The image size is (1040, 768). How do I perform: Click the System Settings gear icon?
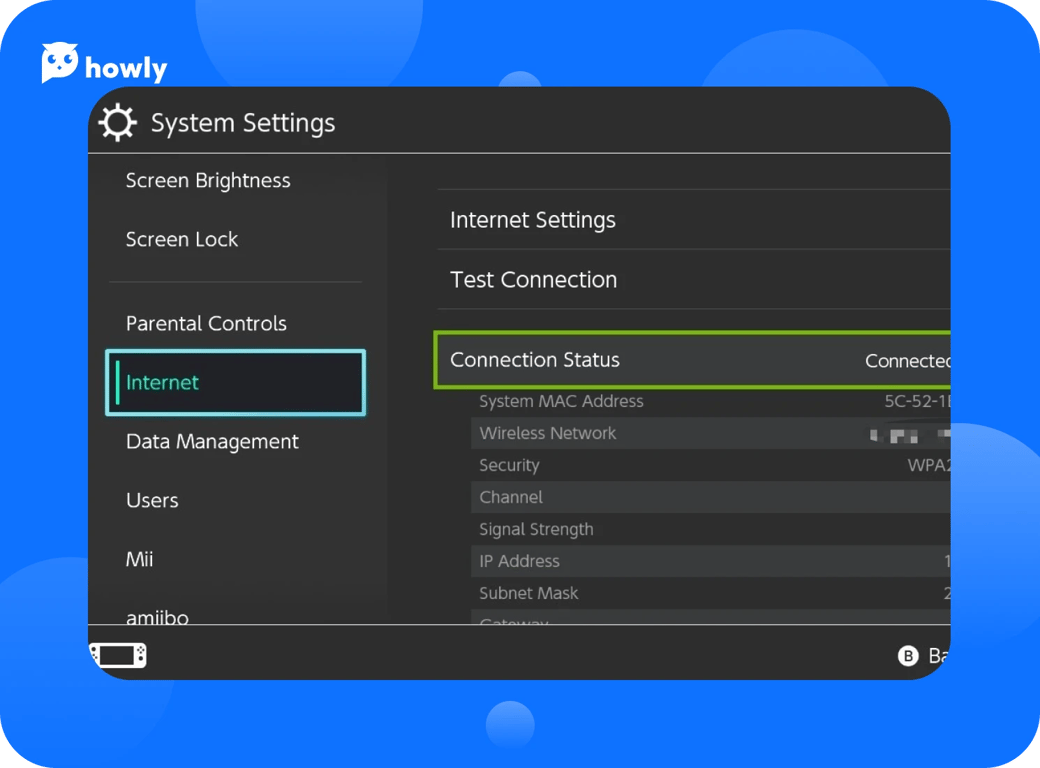tap(118, 123)
